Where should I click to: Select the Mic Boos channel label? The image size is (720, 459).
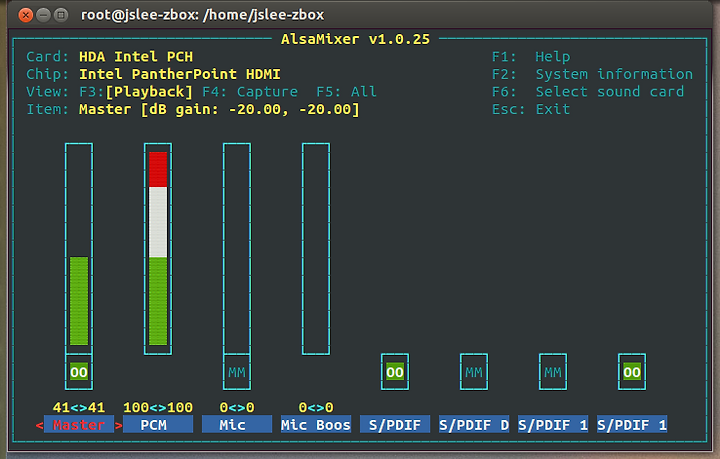pyautogui.click(x=316, y=425)
